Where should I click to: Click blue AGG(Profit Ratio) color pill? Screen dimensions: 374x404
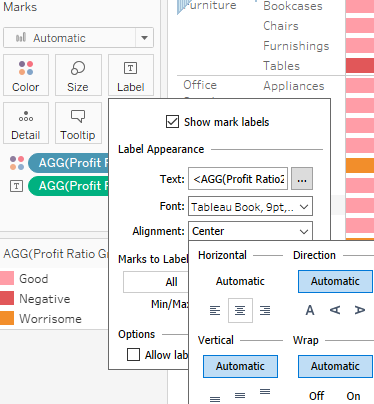[x=68, y=163]
